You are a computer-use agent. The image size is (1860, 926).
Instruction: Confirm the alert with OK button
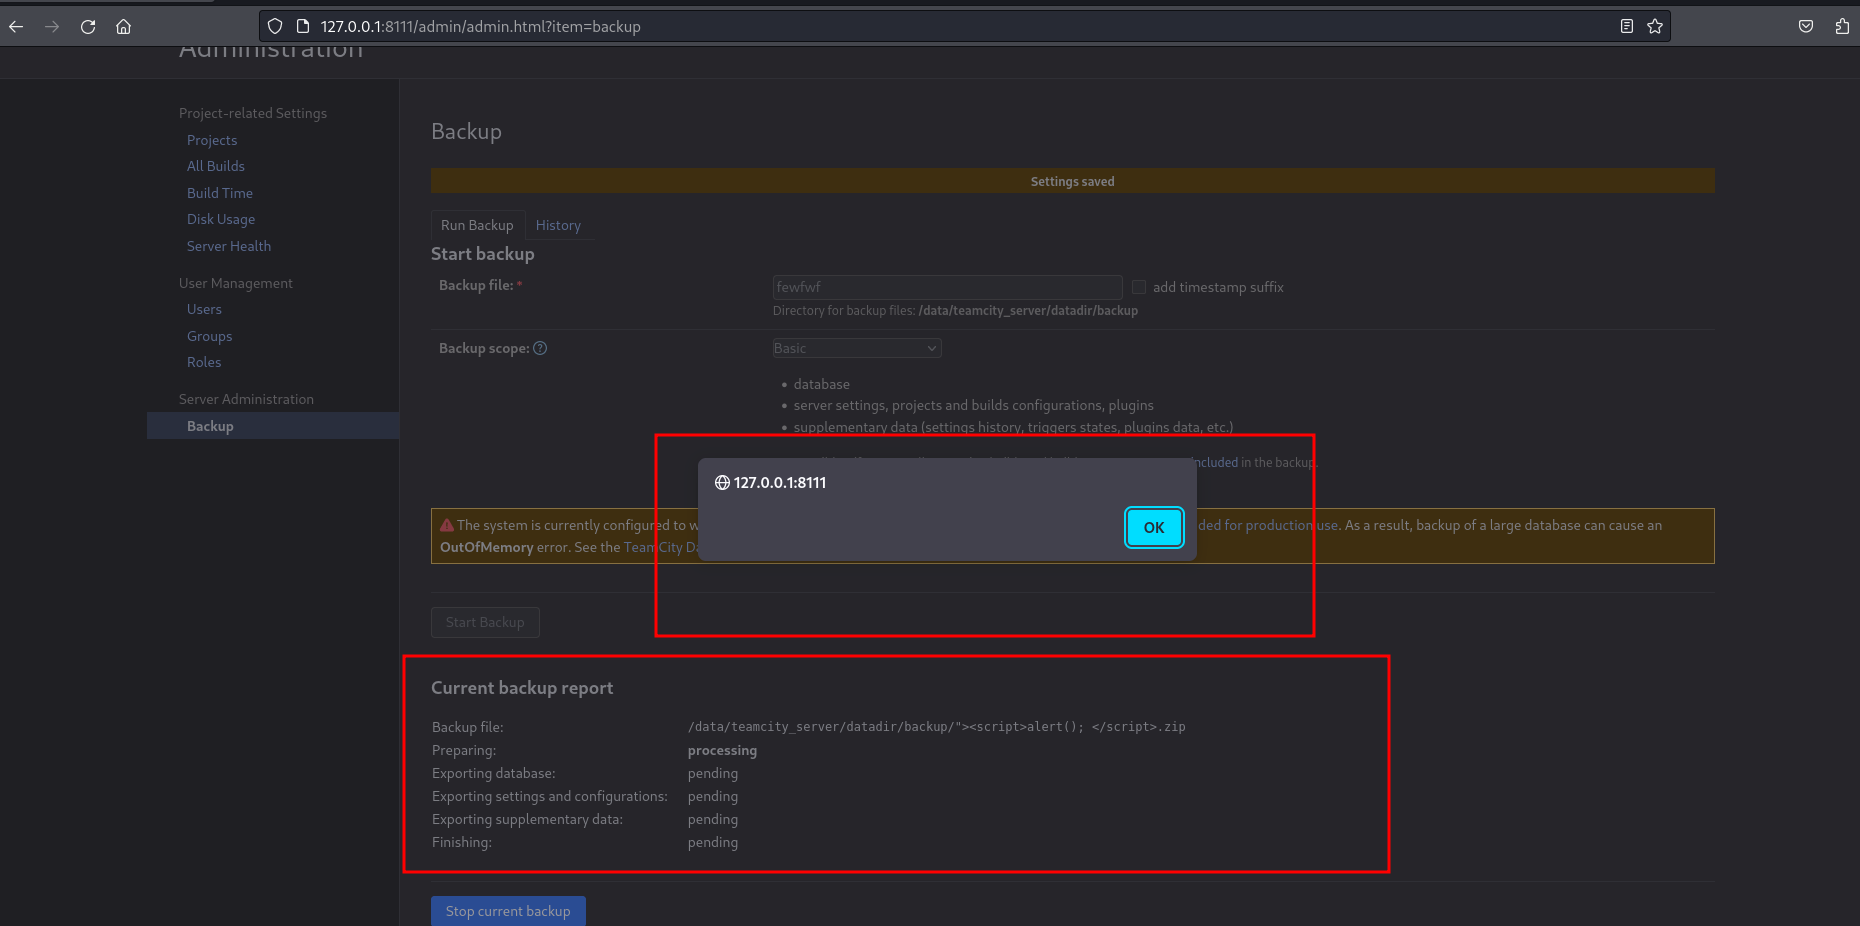[x=1154, y=528]
